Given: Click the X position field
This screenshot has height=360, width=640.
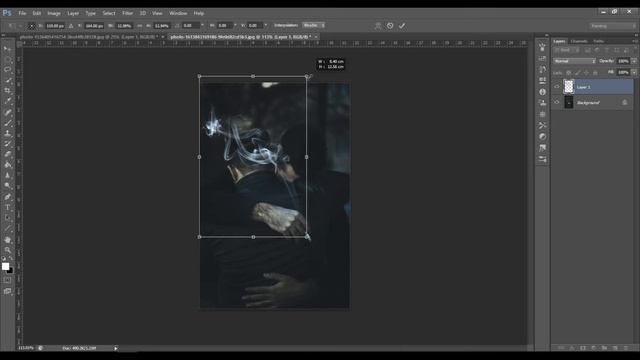Looking at the screenshot, I should tap(55, 26).
